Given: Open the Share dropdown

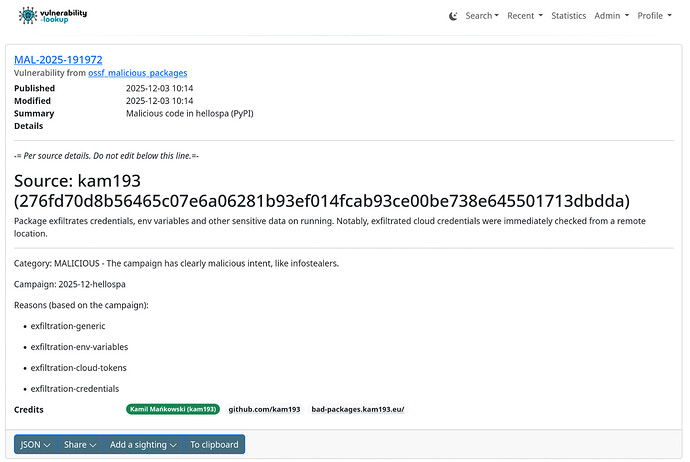Looking at the screenshot, I should click(79, 444).
